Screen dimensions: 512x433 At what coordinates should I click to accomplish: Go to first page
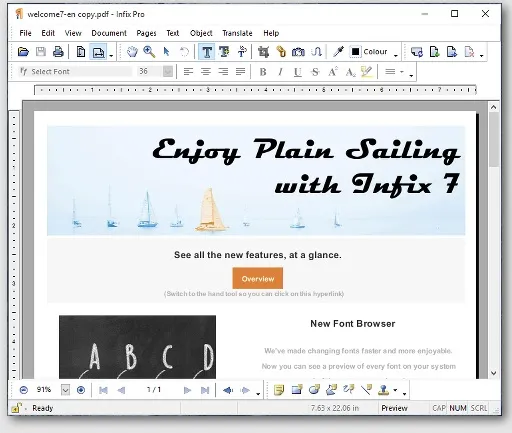pyautogui.click(x=103, y=390)
